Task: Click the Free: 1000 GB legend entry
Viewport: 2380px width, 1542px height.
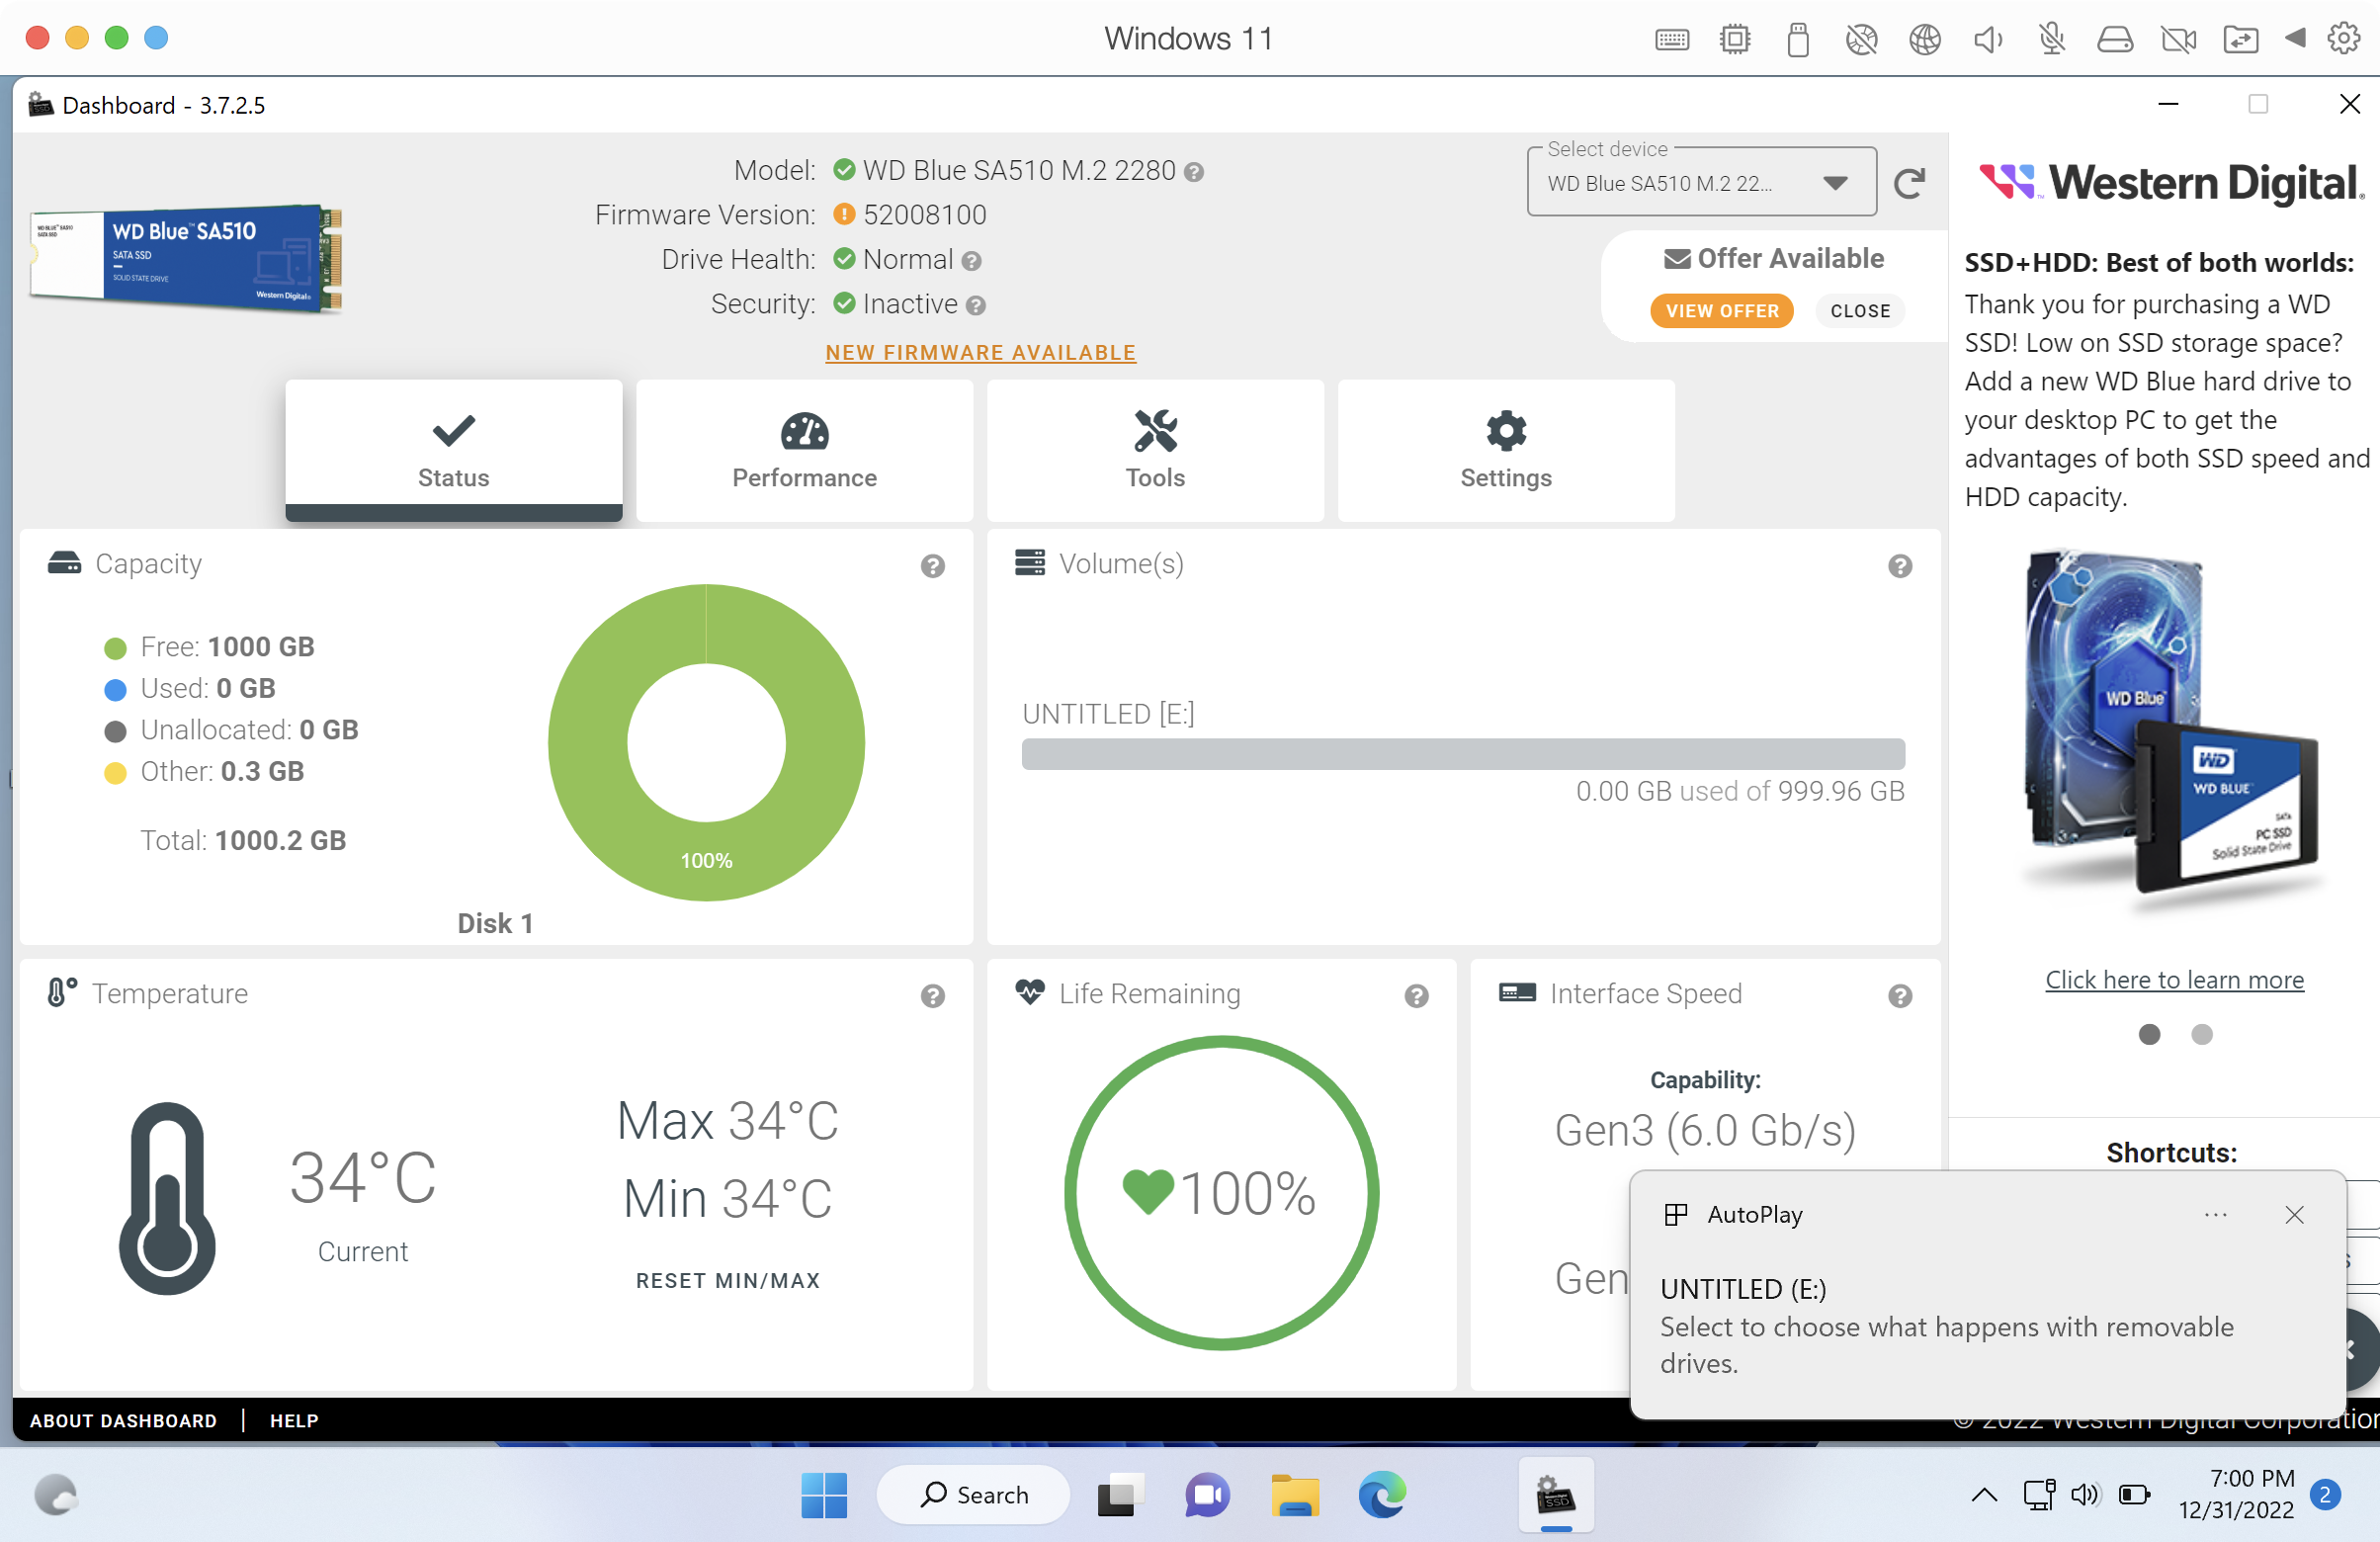Action: click(x=209, y=647)
